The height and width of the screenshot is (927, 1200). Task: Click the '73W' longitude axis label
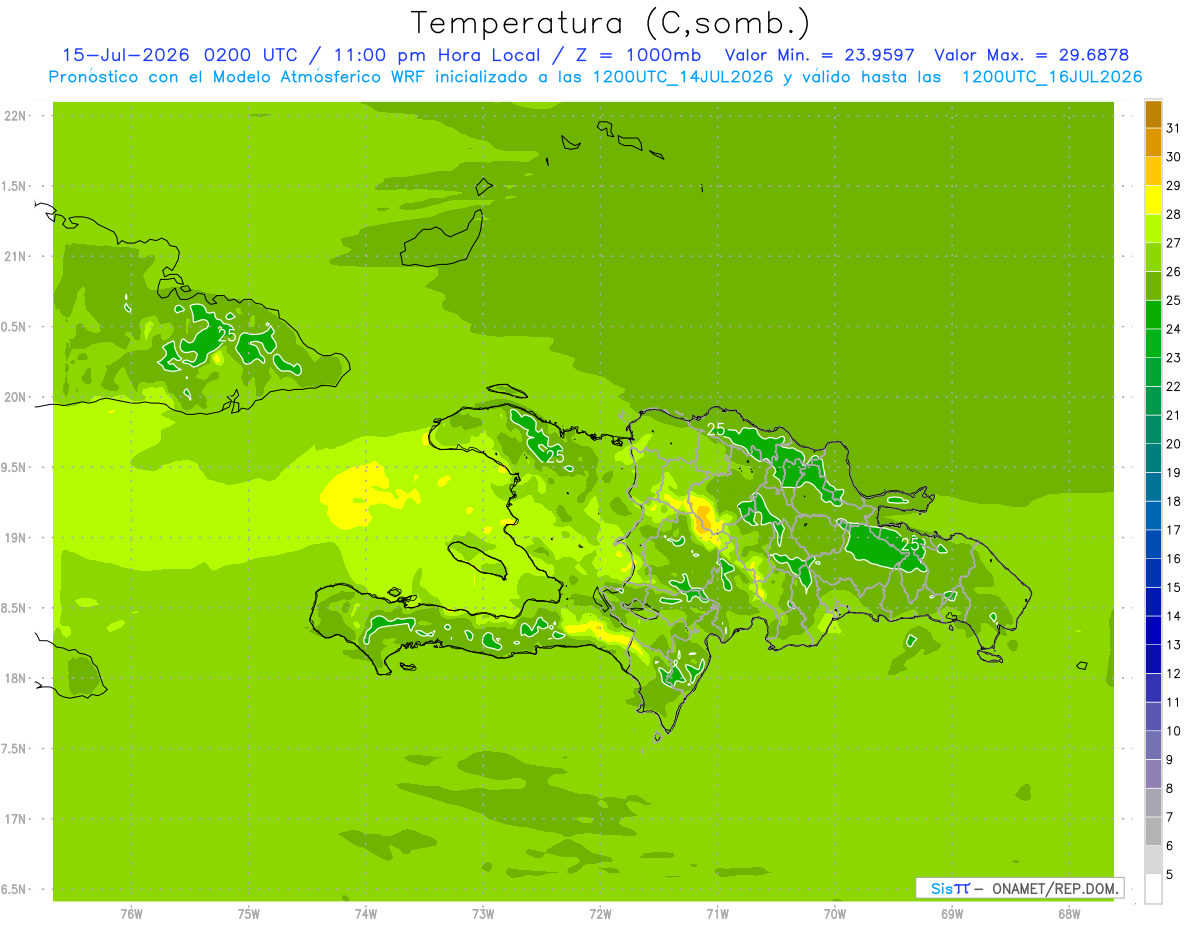click(483, 913)
